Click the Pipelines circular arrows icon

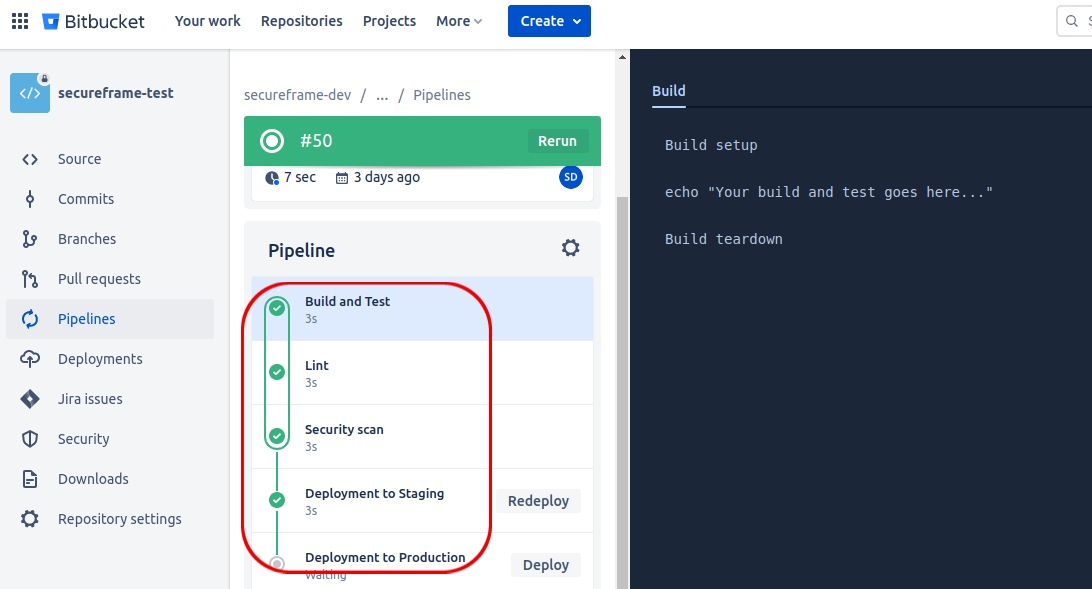coord(29,319)
